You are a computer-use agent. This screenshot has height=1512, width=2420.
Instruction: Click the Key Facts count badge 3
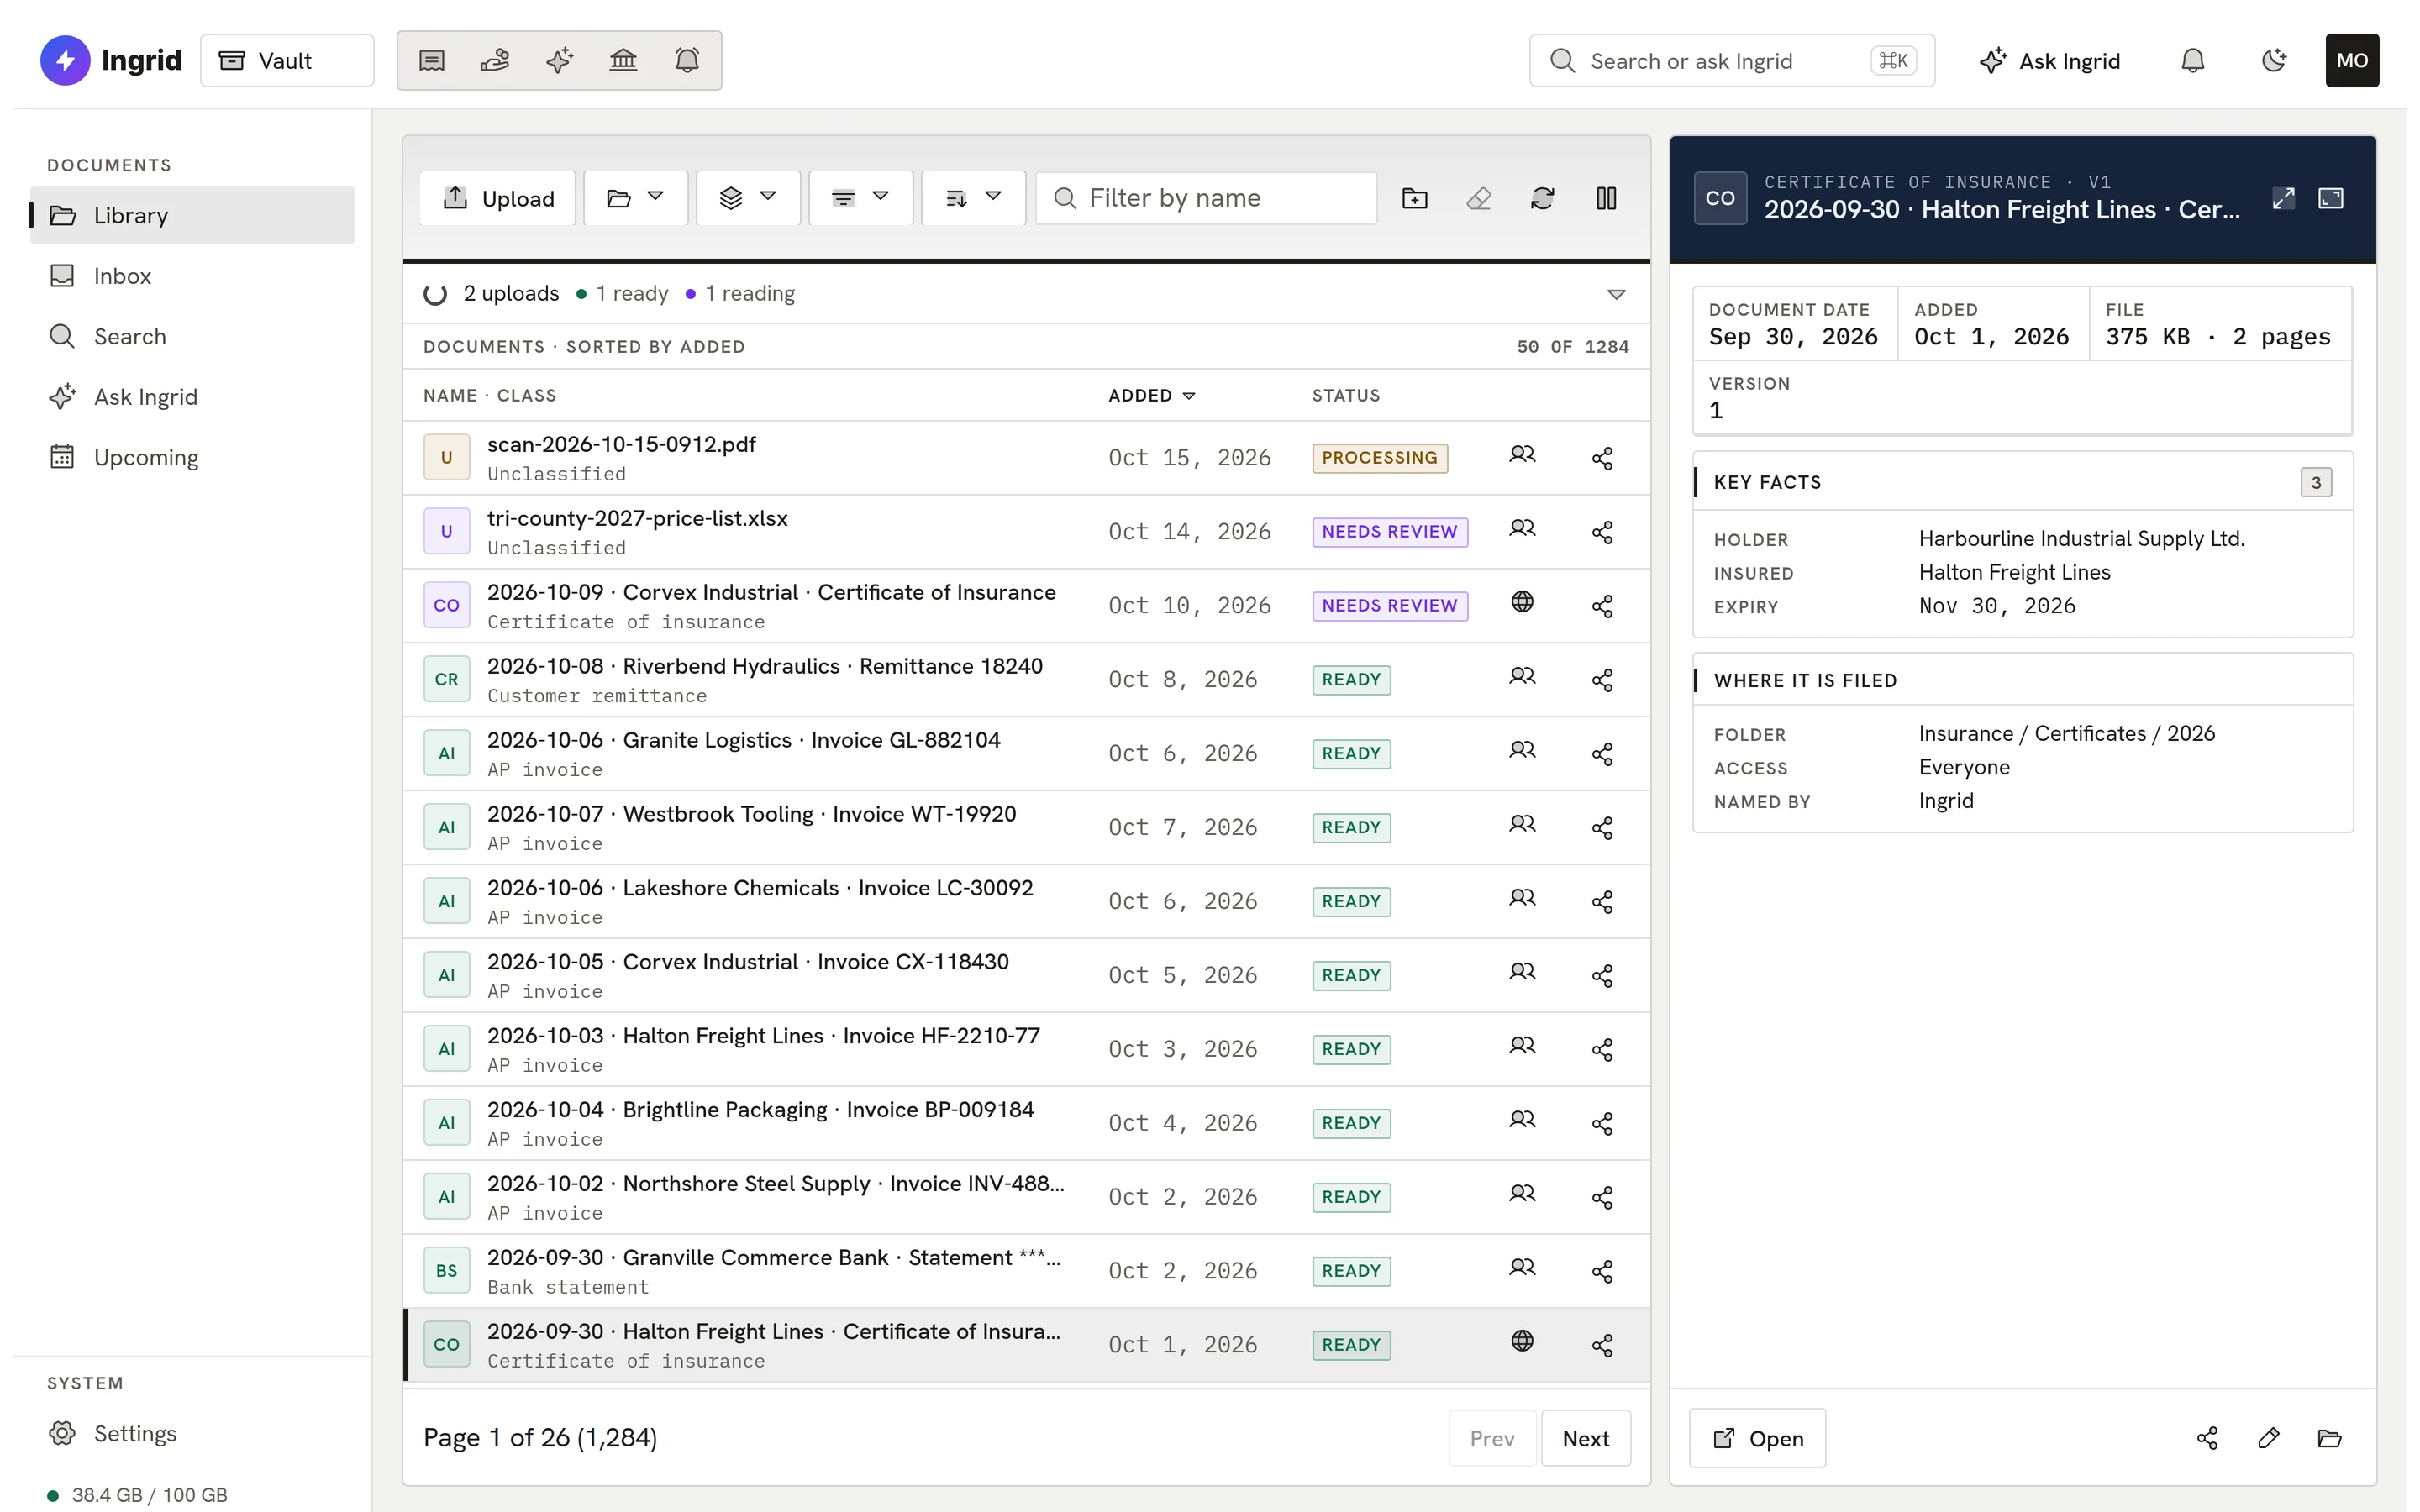(x=2315, y=482)
